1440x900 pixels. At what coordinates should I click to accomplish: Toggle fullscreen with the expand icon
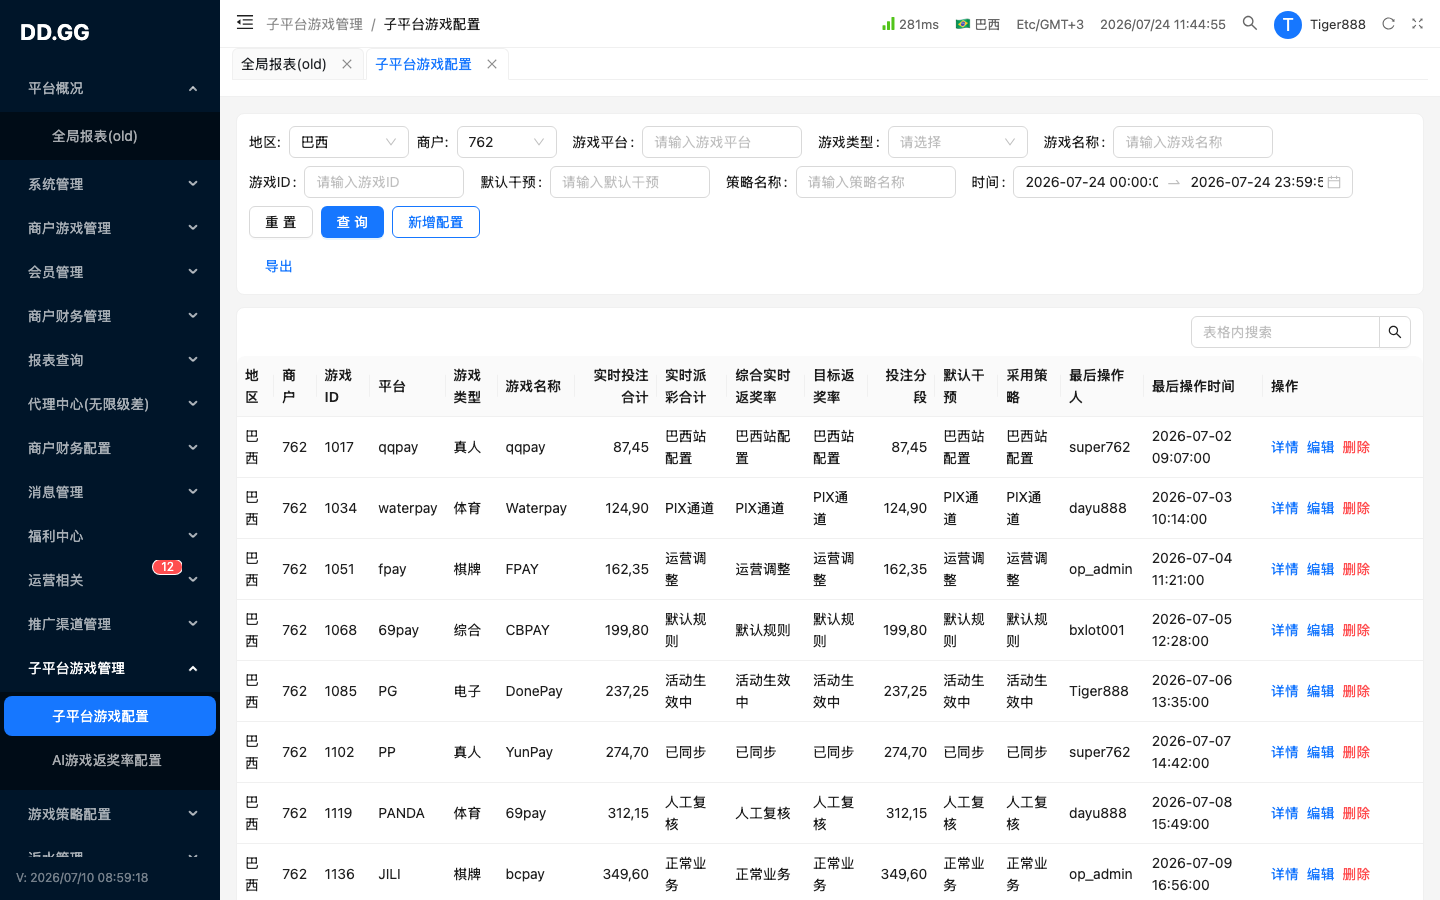(1417, 23)
